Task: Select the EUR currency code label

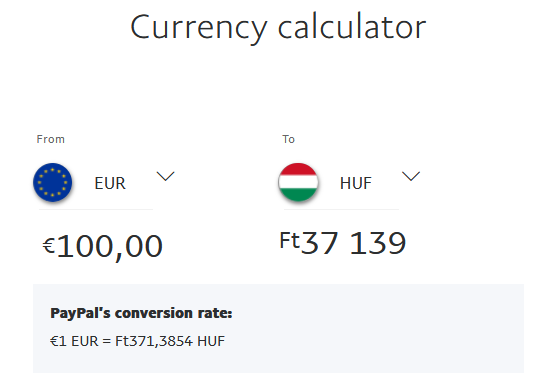Action: [x=110, y=183]
